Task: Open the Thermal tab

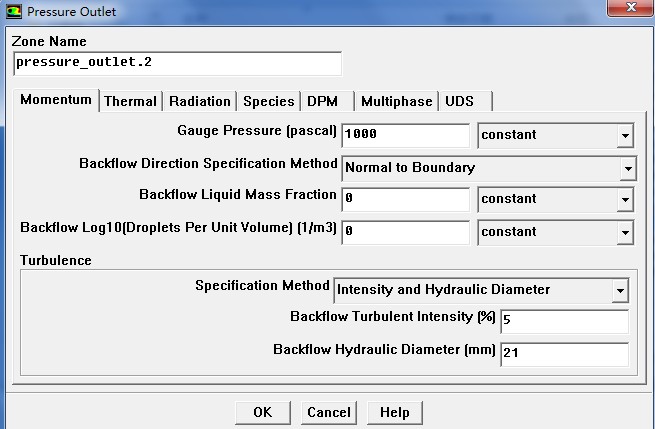Action: pos(130,101)
